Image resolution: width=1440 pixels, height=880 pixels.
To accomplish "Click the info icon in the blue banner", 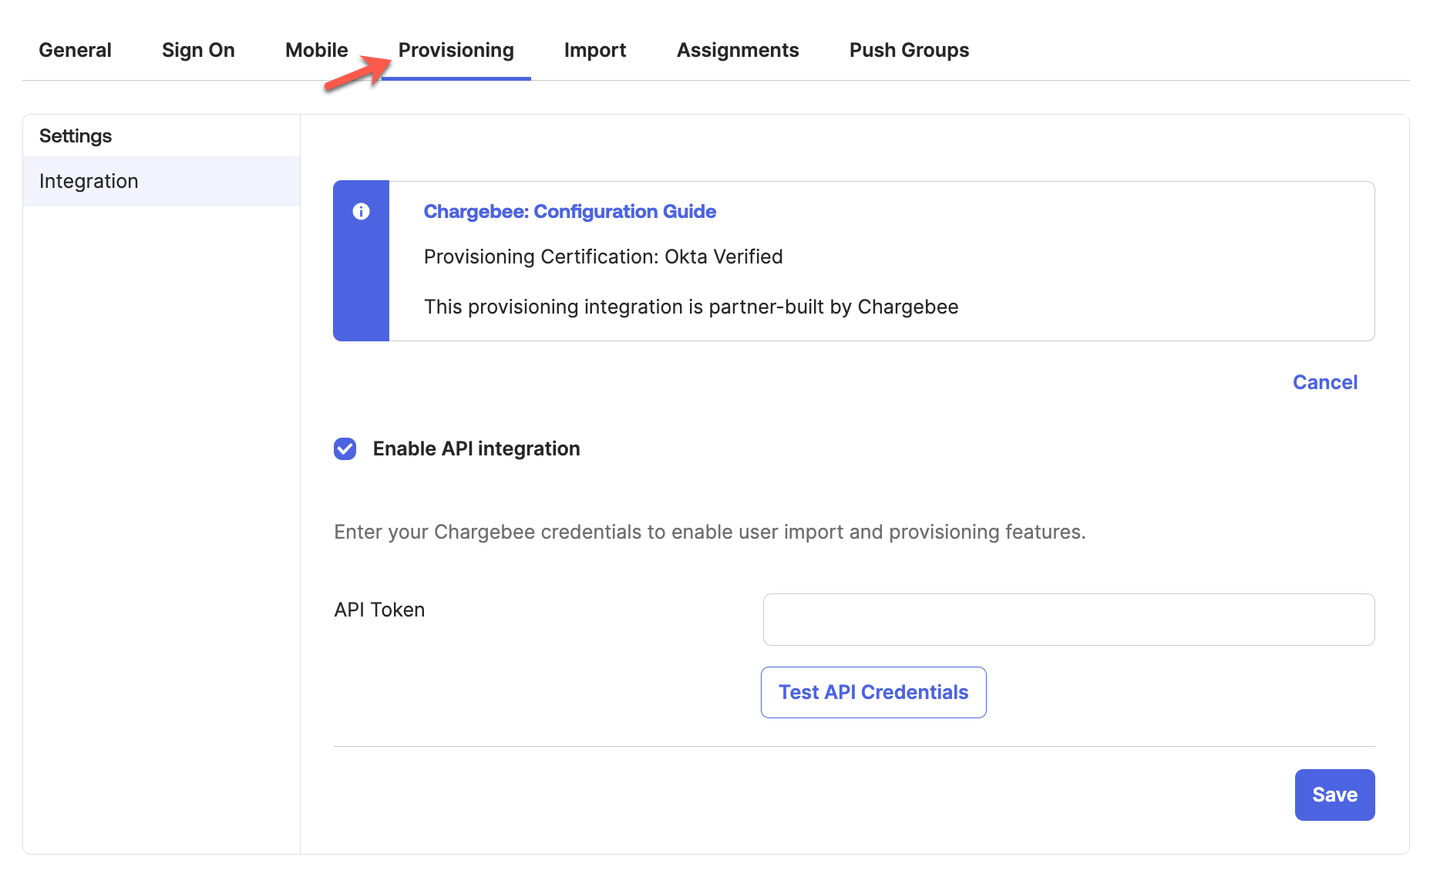I will point(361,211).
